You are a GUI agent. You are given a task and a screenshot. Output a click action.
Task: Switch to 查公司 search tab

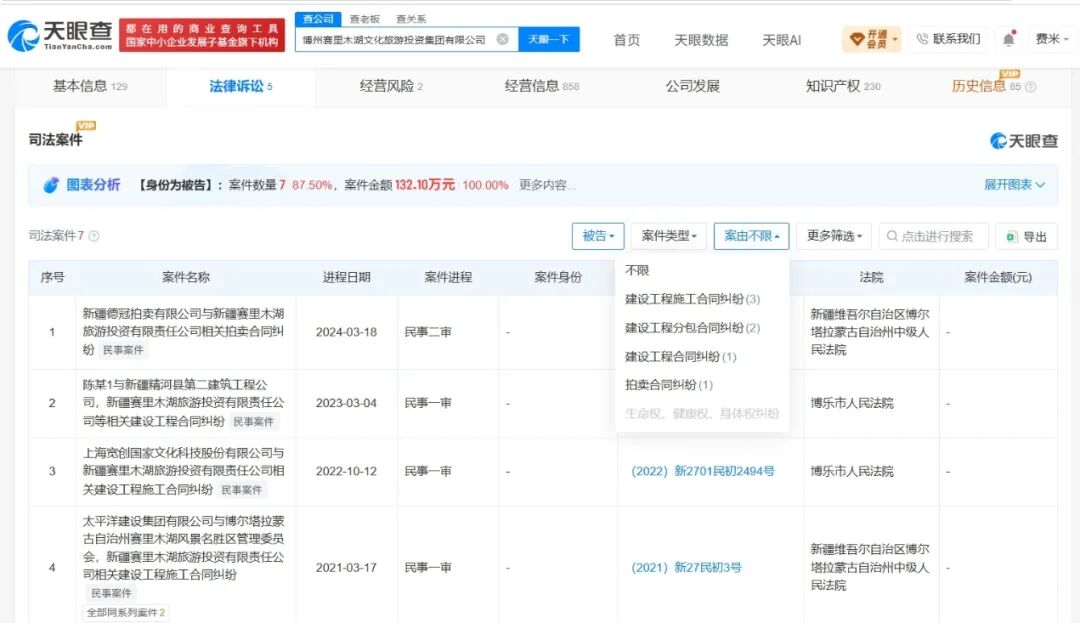(x=318, y=19)
